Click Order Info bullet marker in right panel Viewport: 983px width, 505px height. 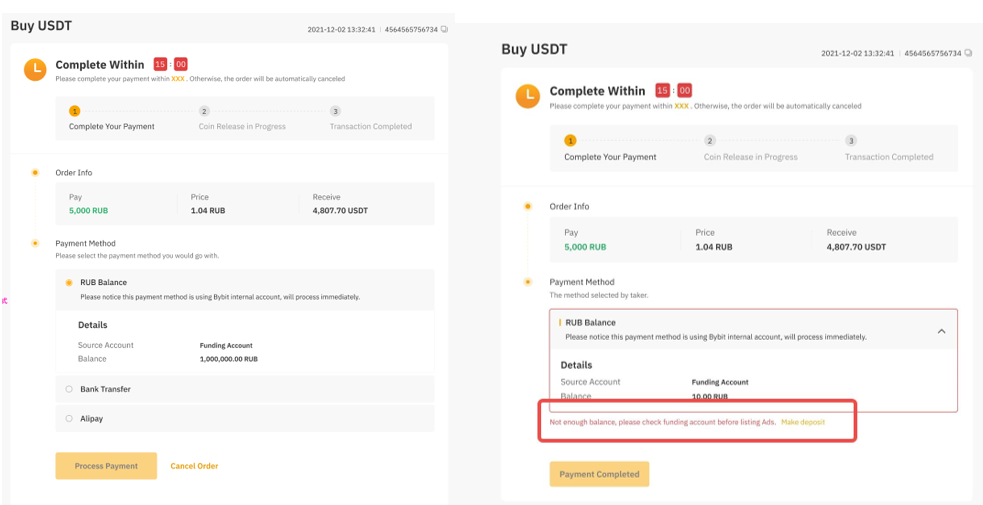click(528, 206)
